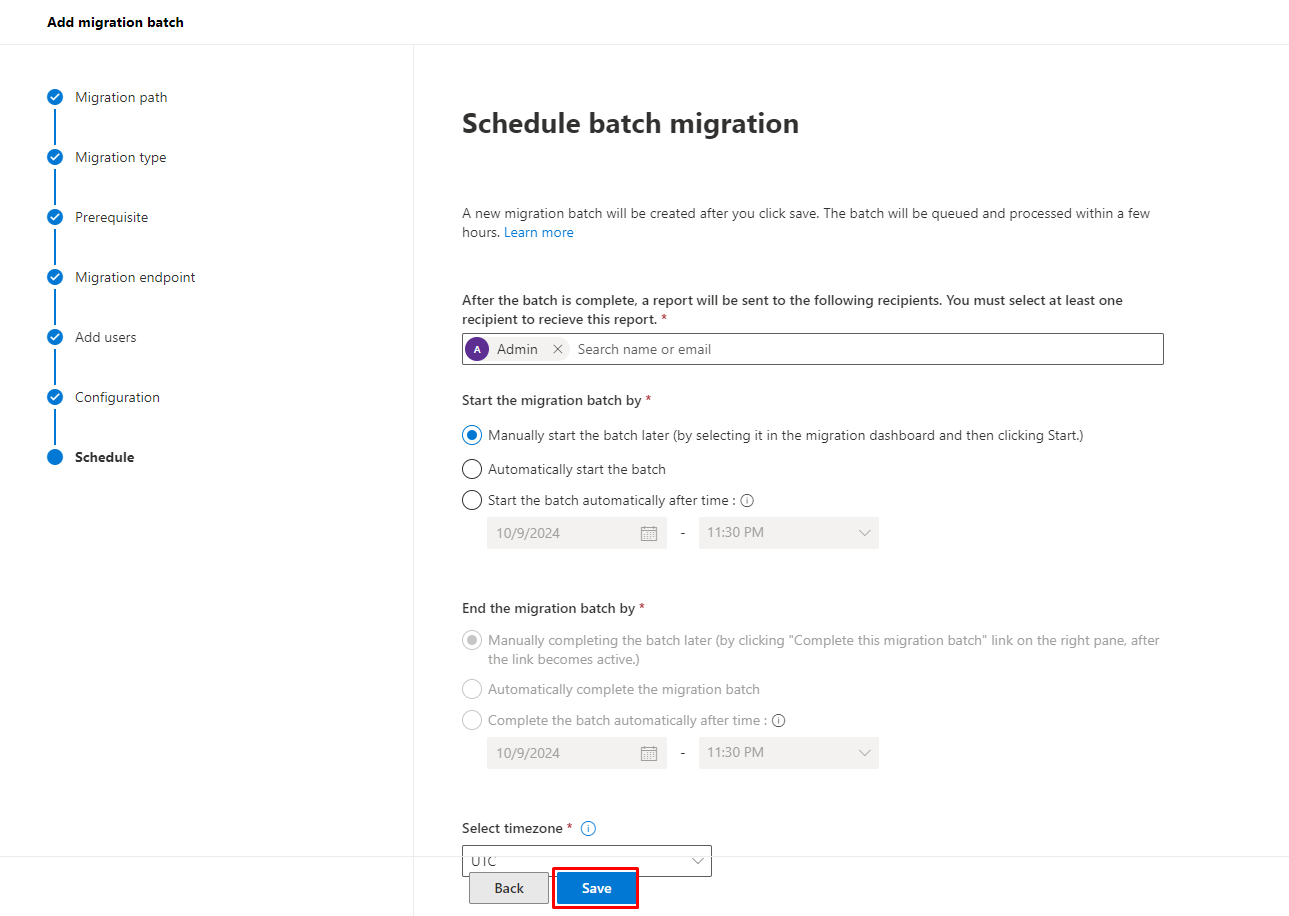The width and height of the screenshot is (1289, 916).
Task: Click the Prerequisite step checkmark icon
Action: pos(55,217)
